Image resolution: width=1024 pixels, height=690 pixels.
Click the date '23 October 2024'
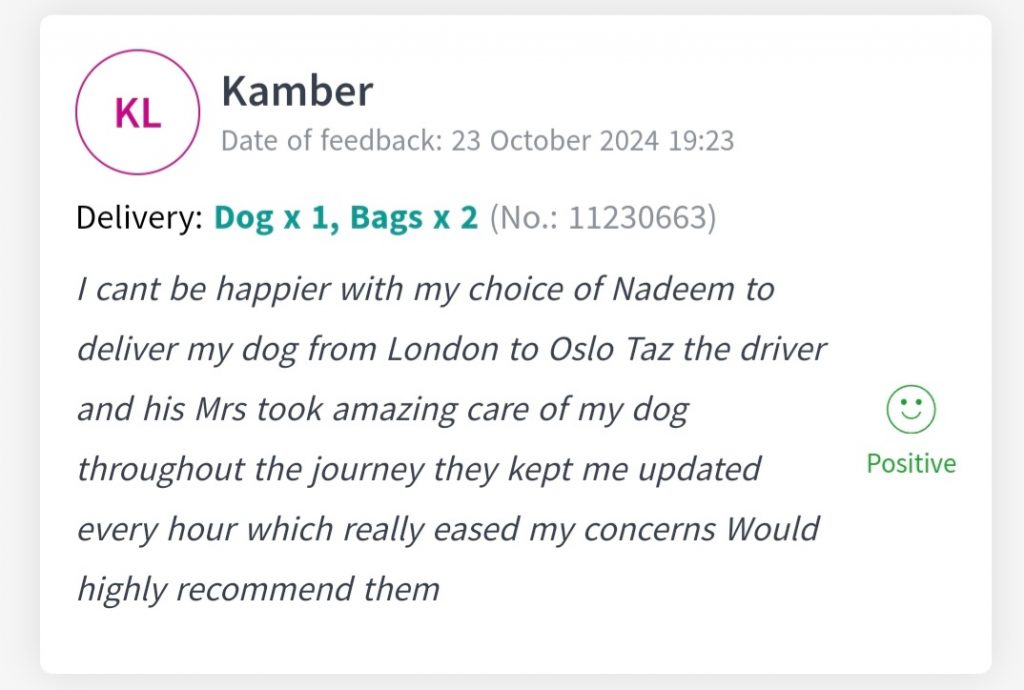555,141
